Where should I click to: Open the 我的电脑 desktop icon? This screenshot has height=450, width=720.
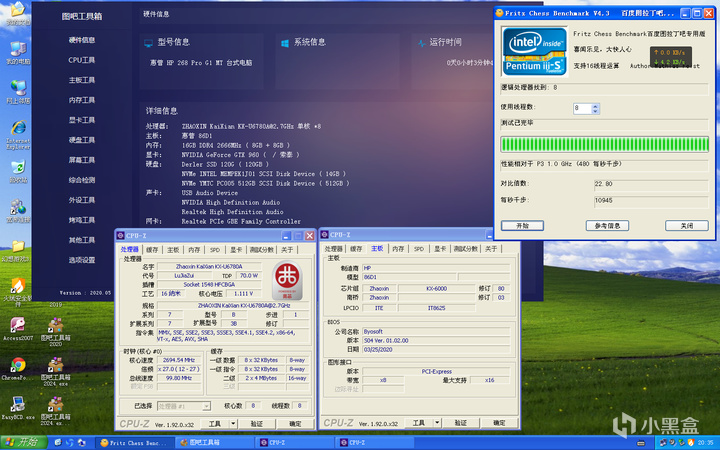point(18,50)
